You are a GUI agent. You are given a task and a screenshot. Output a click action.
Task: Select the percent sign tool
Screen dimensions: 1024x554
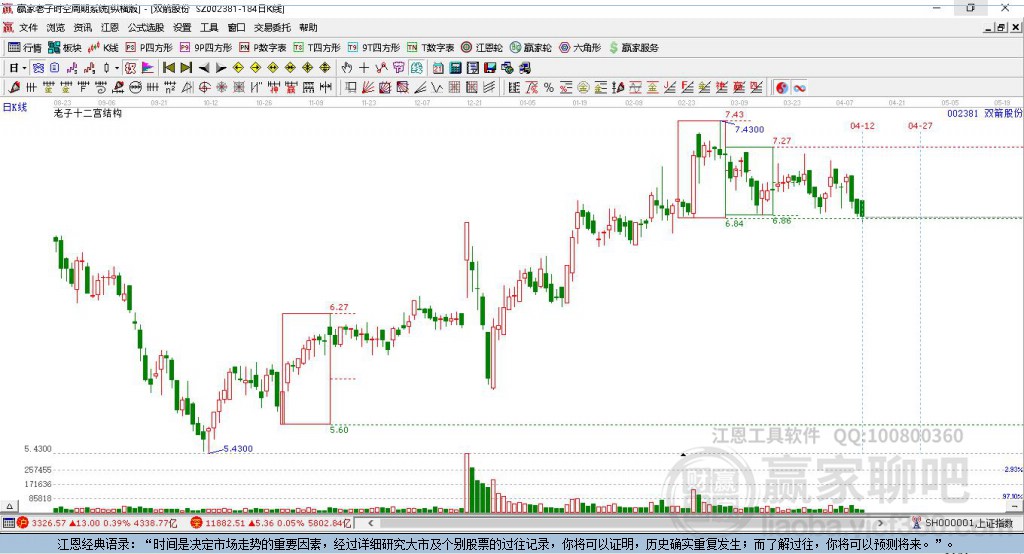tap(549, 87)
